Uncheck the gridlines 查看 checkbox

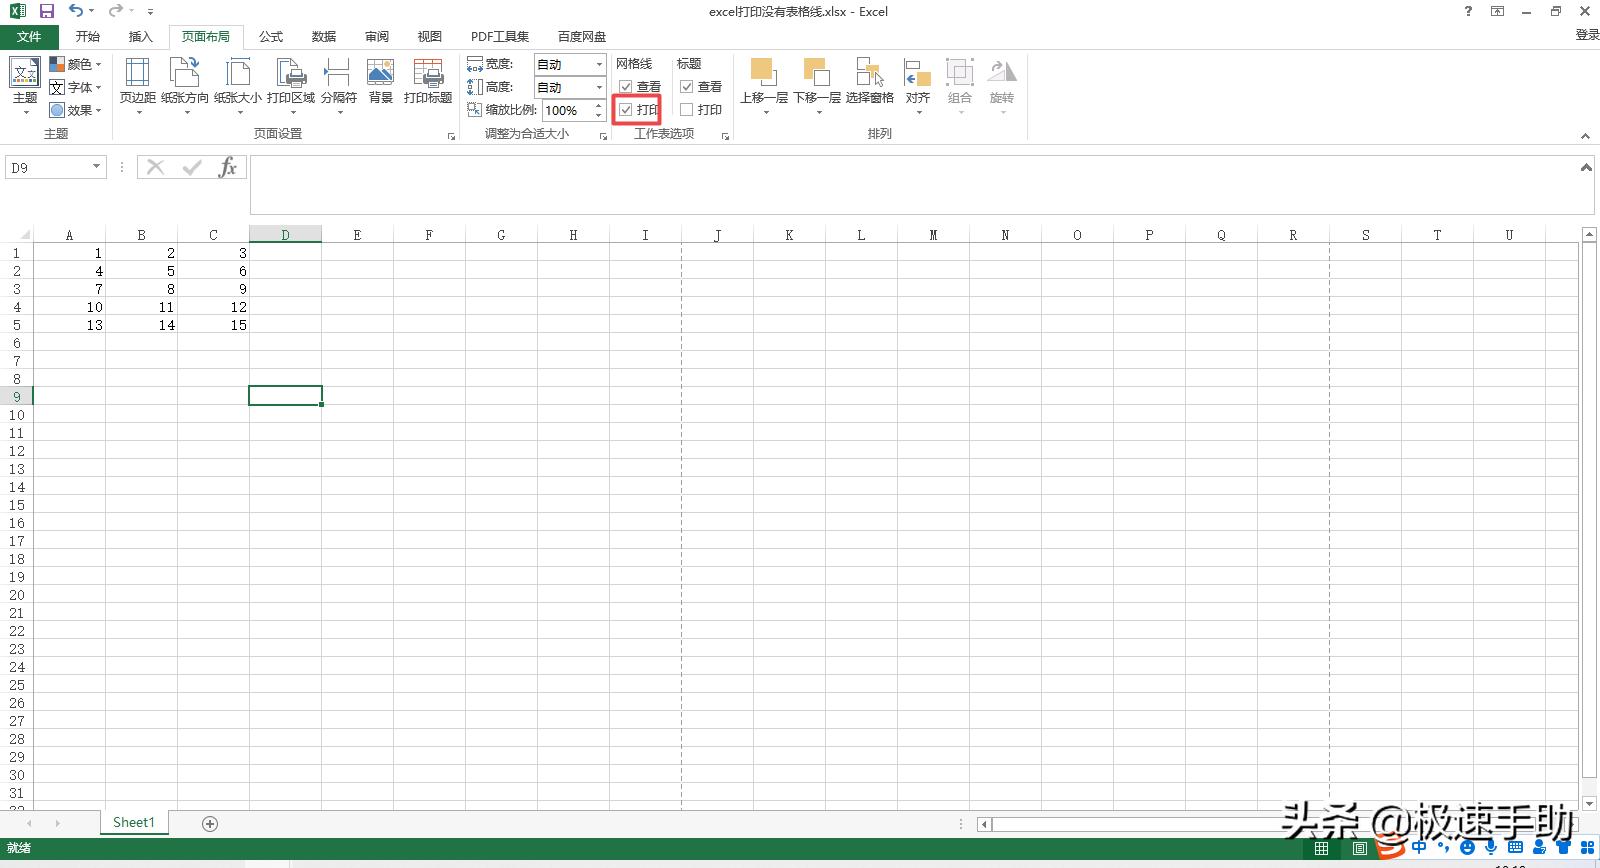pos(626,87)
